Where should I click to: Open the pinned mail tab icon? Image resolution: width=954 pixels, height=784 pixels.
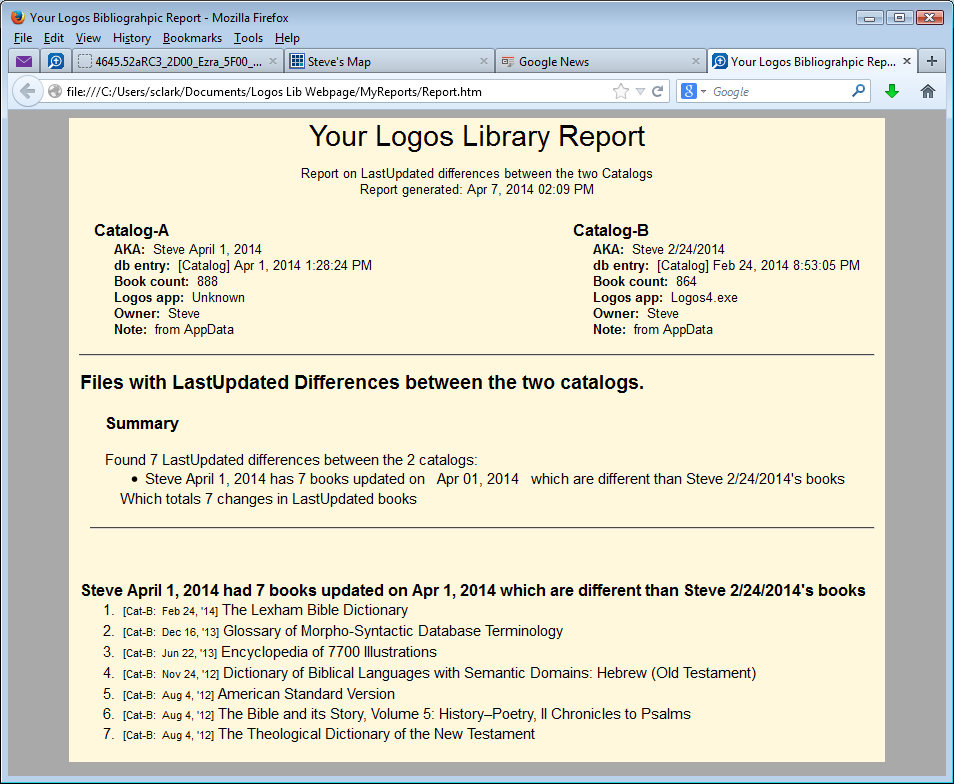pyautogui.click(x=24, y=61)
